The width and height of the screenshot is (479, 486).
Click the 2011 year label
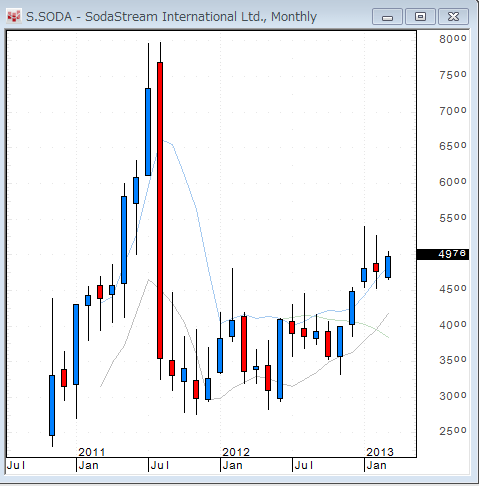coord(92,452)
